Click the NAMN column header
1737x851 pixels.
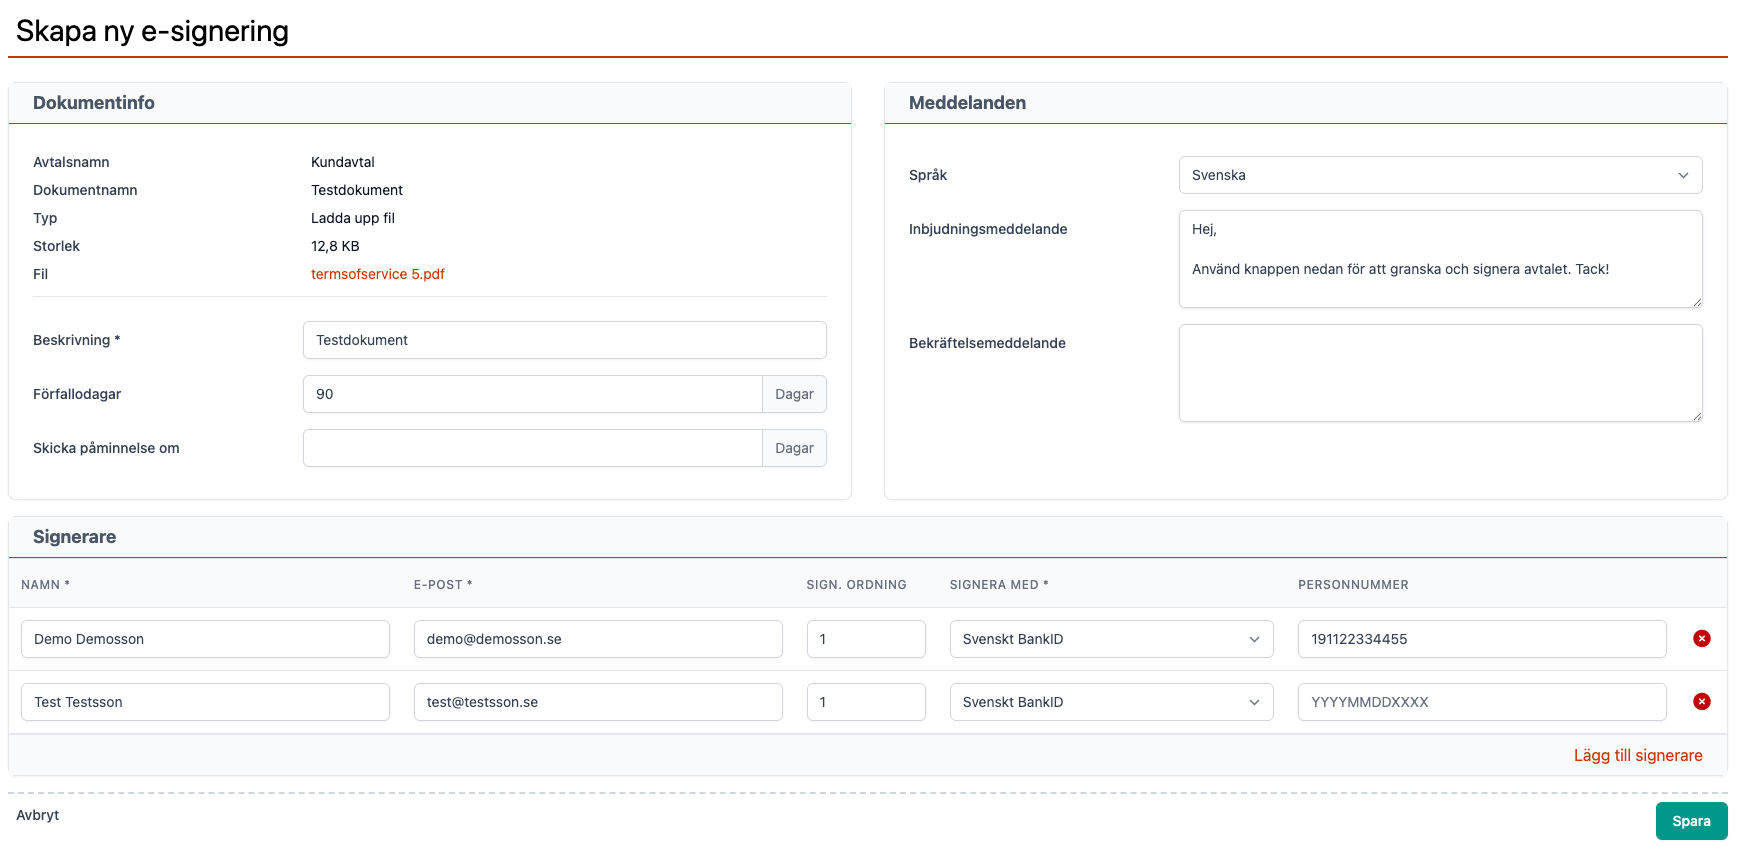[45, 585]
